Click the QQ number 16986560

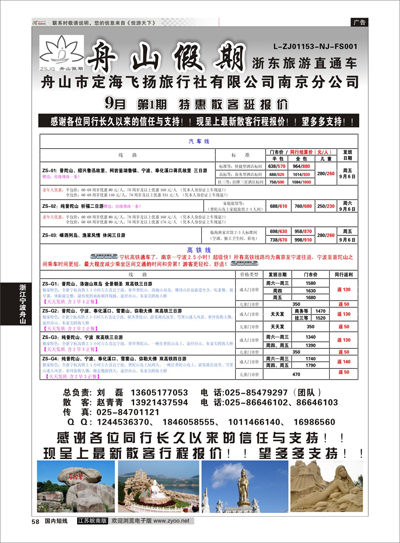point(314,422)
